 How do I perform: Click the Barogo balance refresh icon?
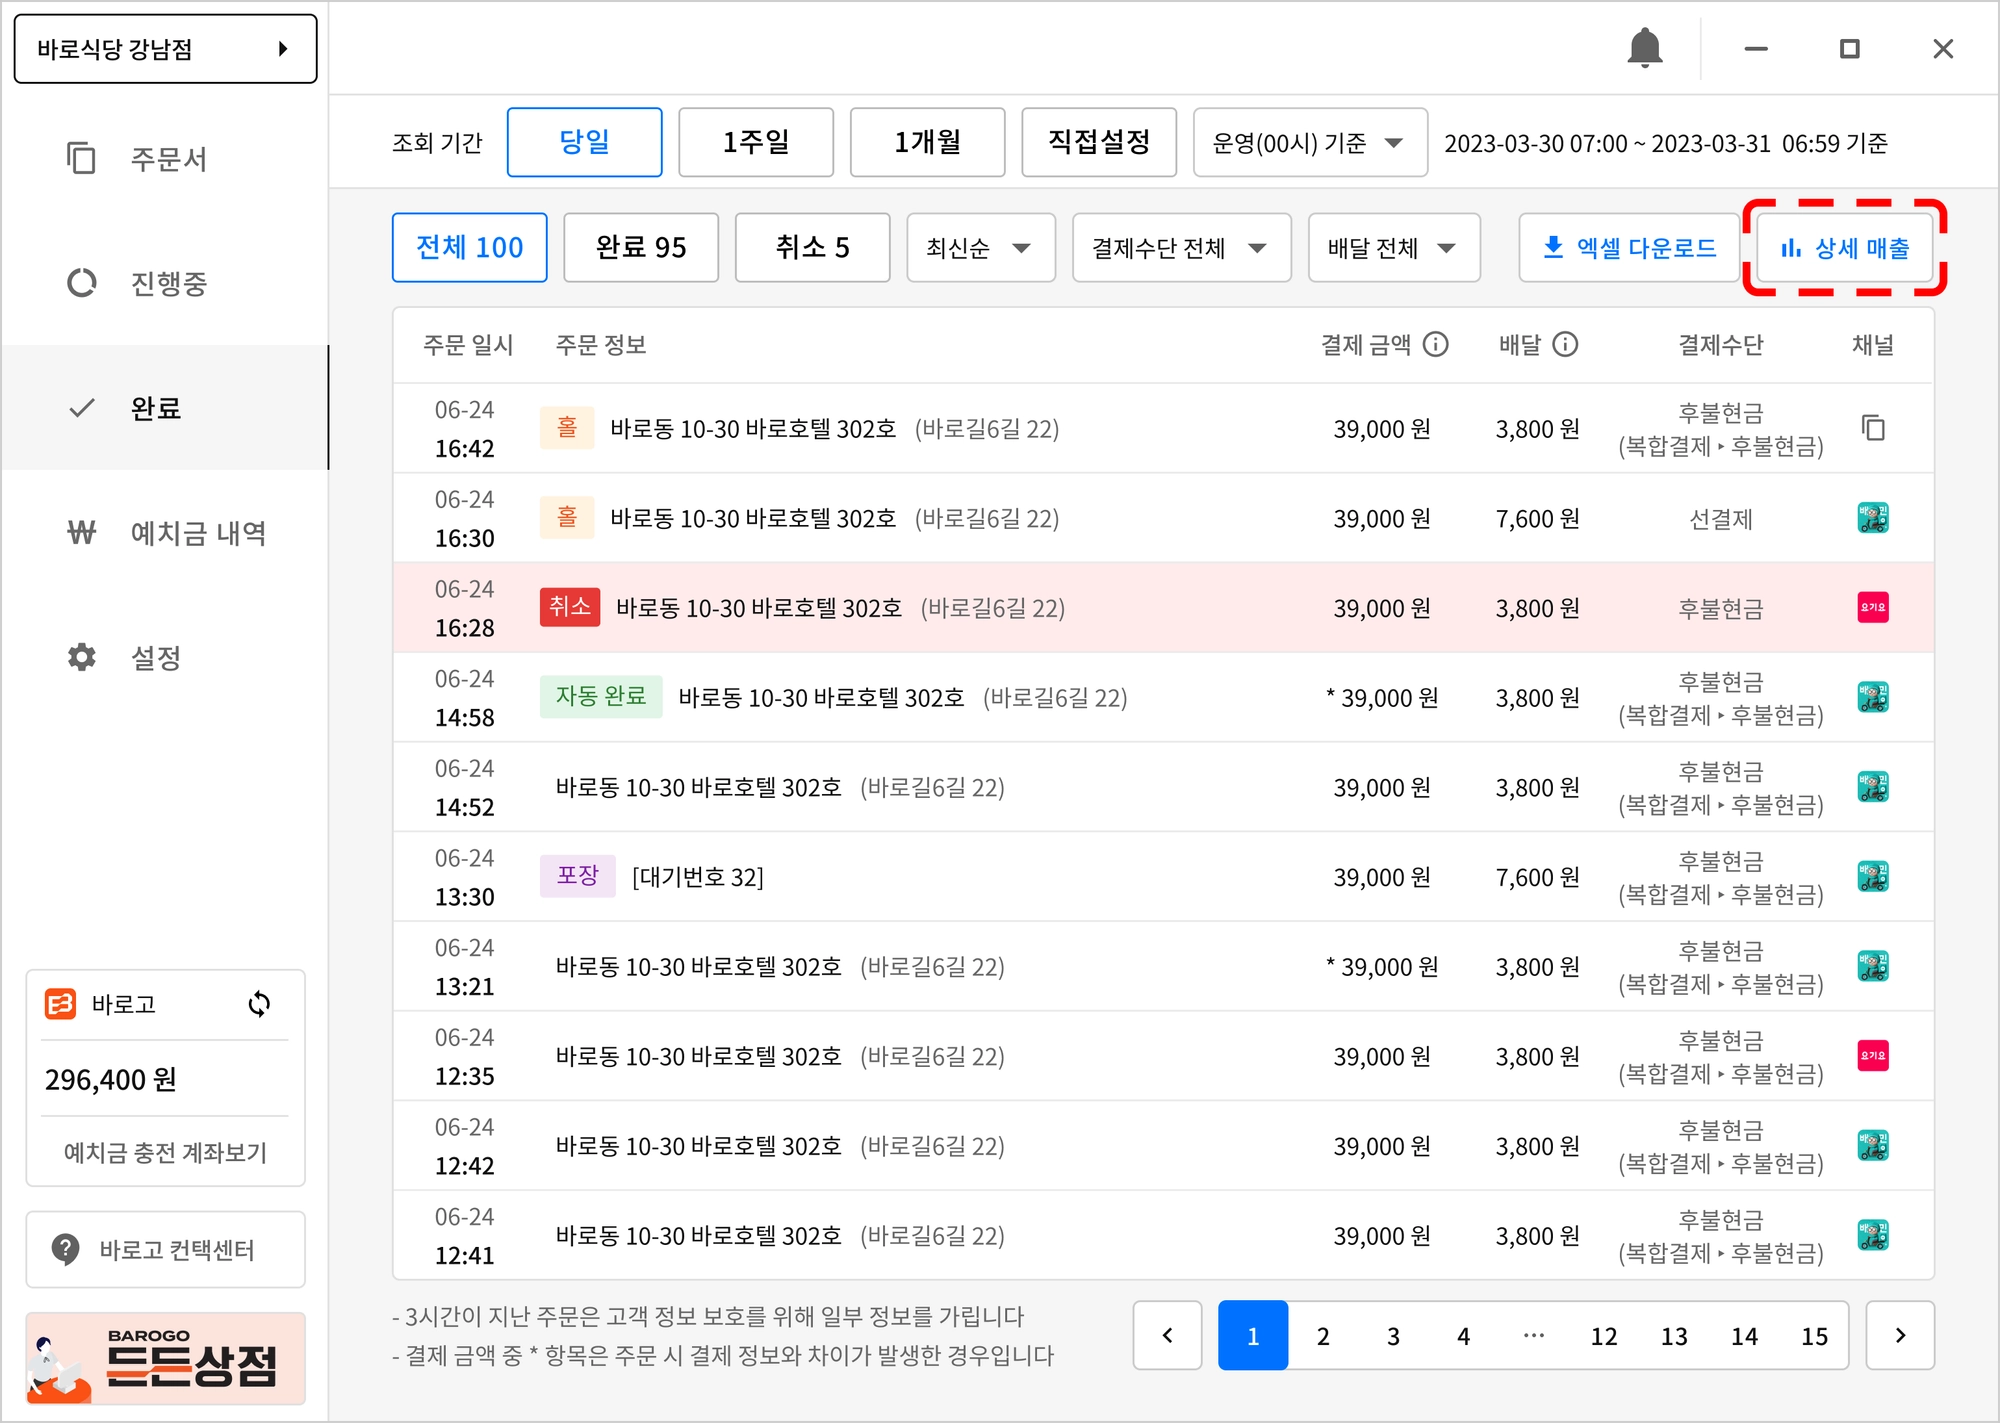pyautogui.click(x=259, y=1004)
